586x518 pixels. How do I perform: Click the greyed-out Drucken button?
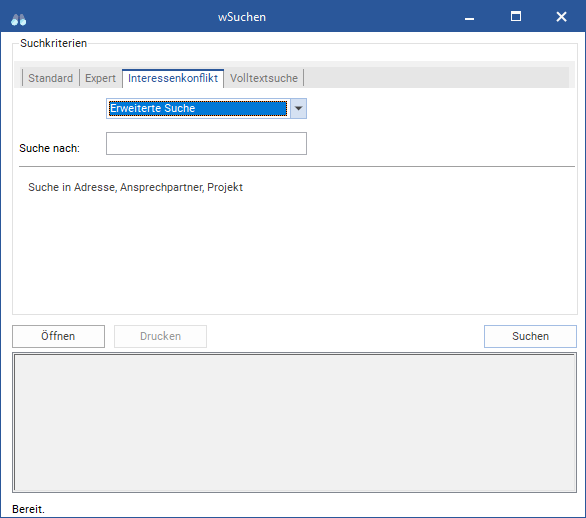160,336
